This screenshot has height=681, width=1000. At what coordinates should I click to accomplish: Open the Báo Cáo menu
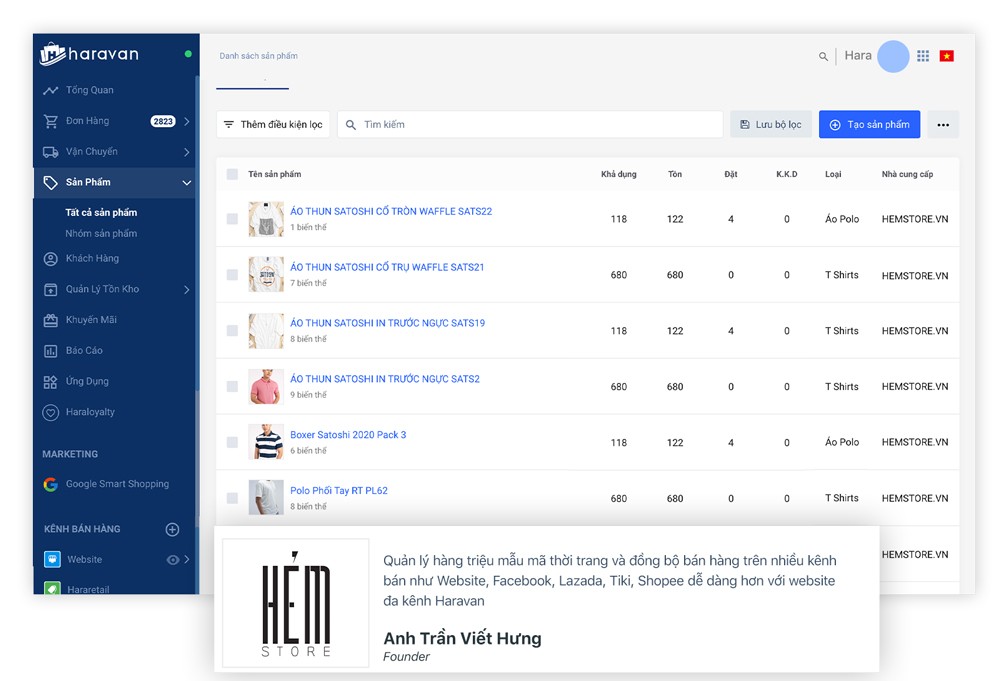coord(84,350)
